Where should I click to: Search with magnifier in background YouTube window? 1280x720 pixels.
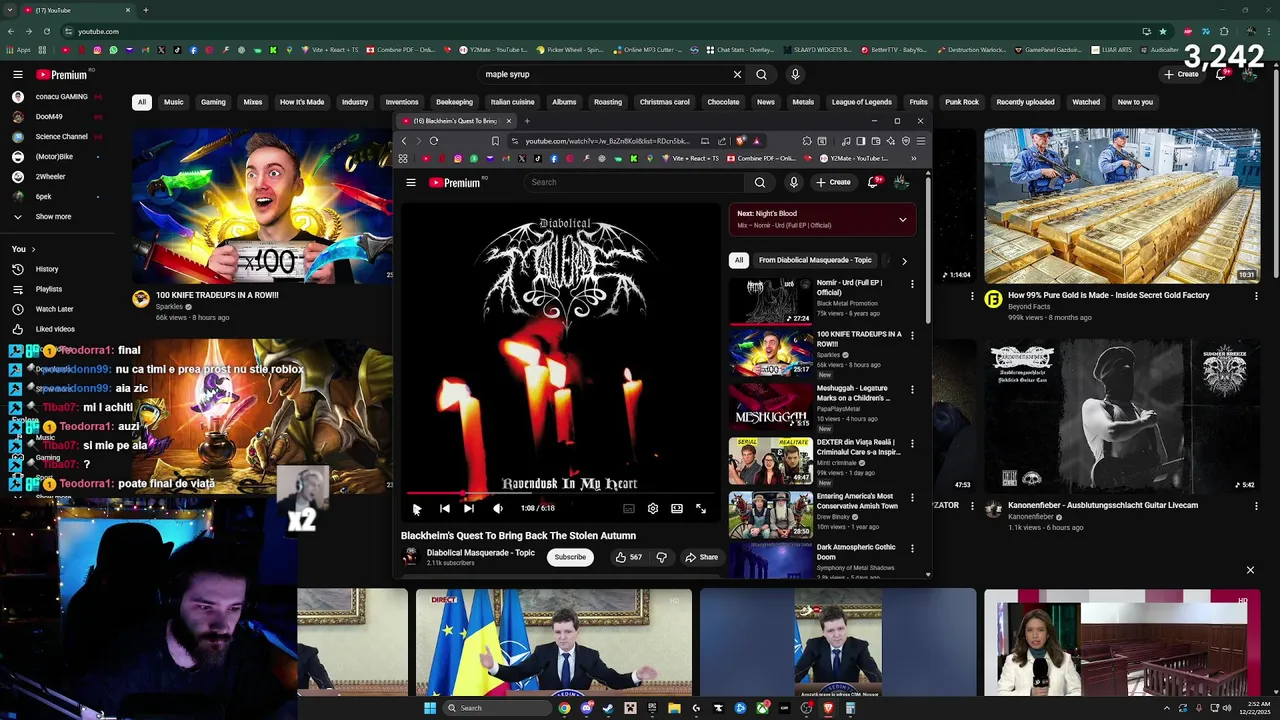tap(761, 74)
